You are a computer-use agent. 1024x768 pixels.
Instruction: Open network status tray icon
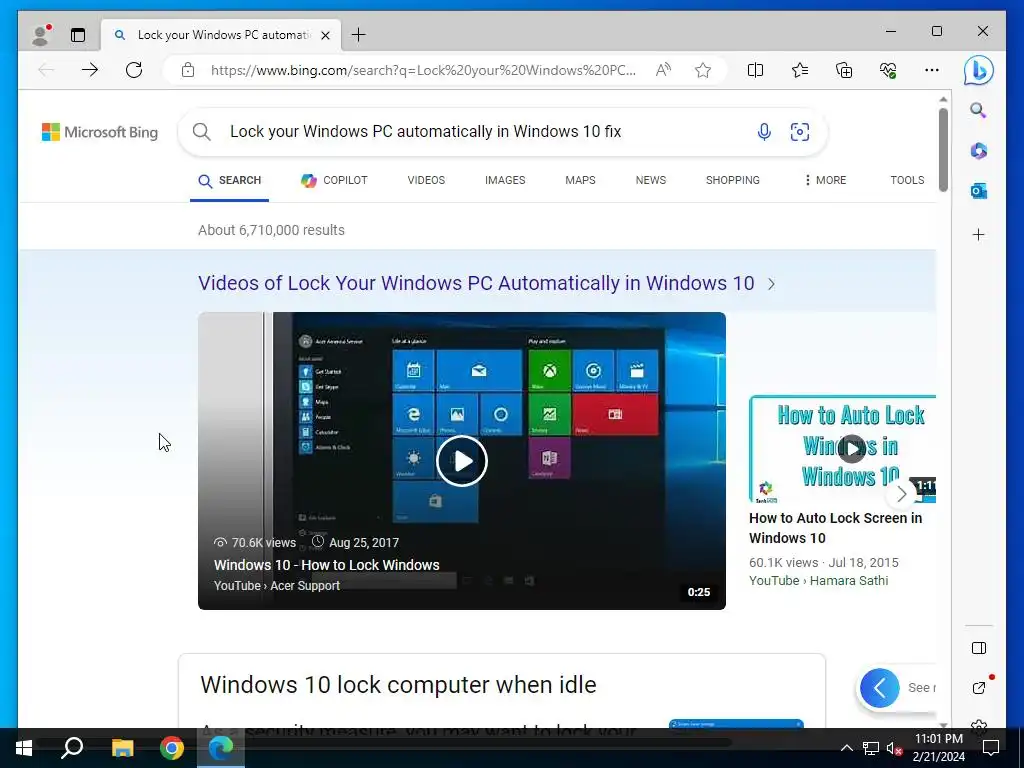pos(870,748)
